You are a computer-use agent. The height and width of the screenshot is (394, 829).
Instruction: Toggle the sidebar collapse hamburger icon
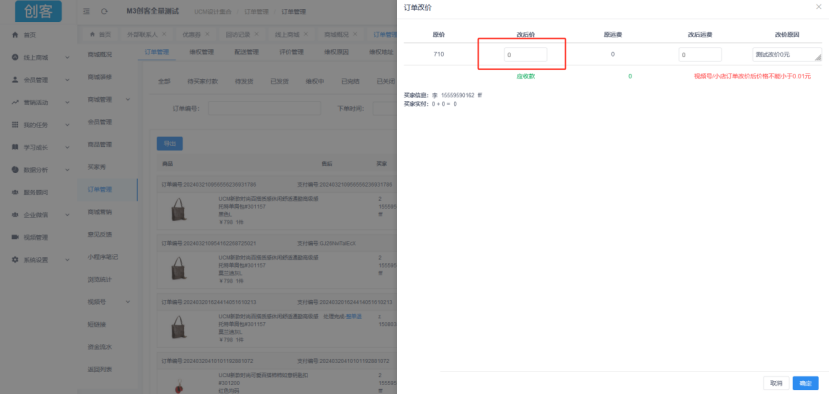87,12
